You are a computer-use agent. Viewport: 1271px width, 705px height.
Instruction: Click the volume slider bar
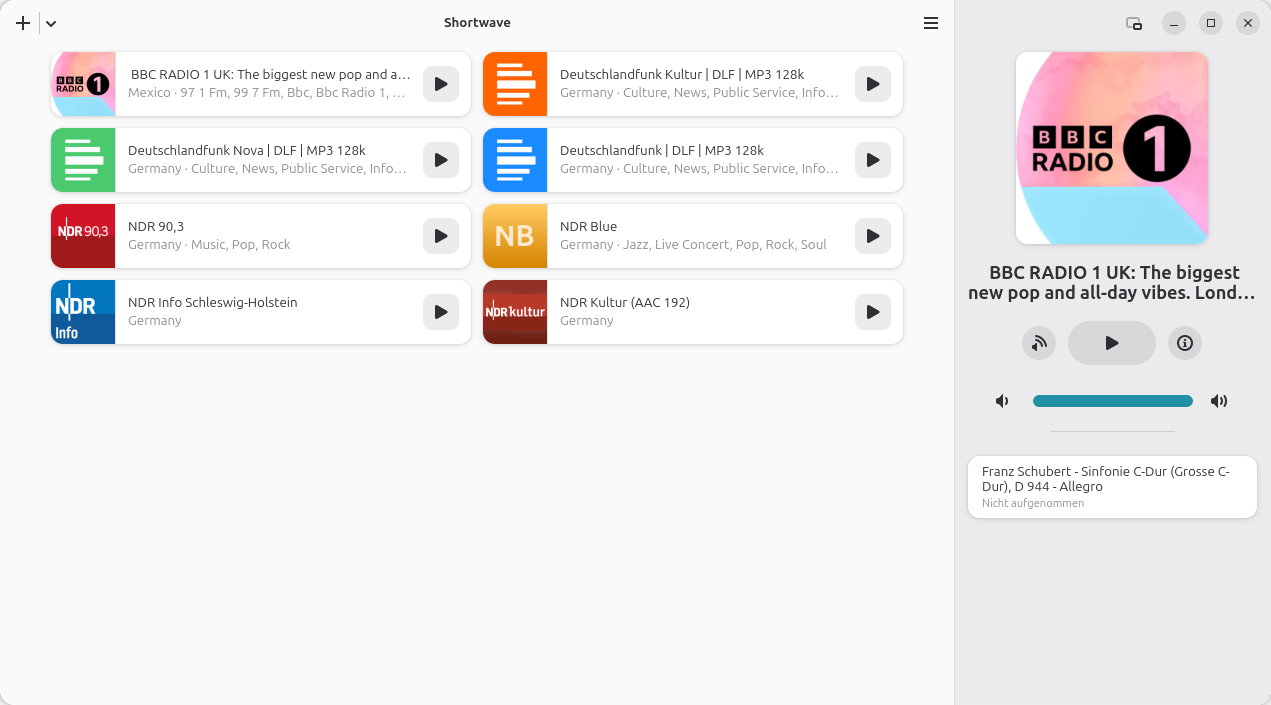[1113, 401]
